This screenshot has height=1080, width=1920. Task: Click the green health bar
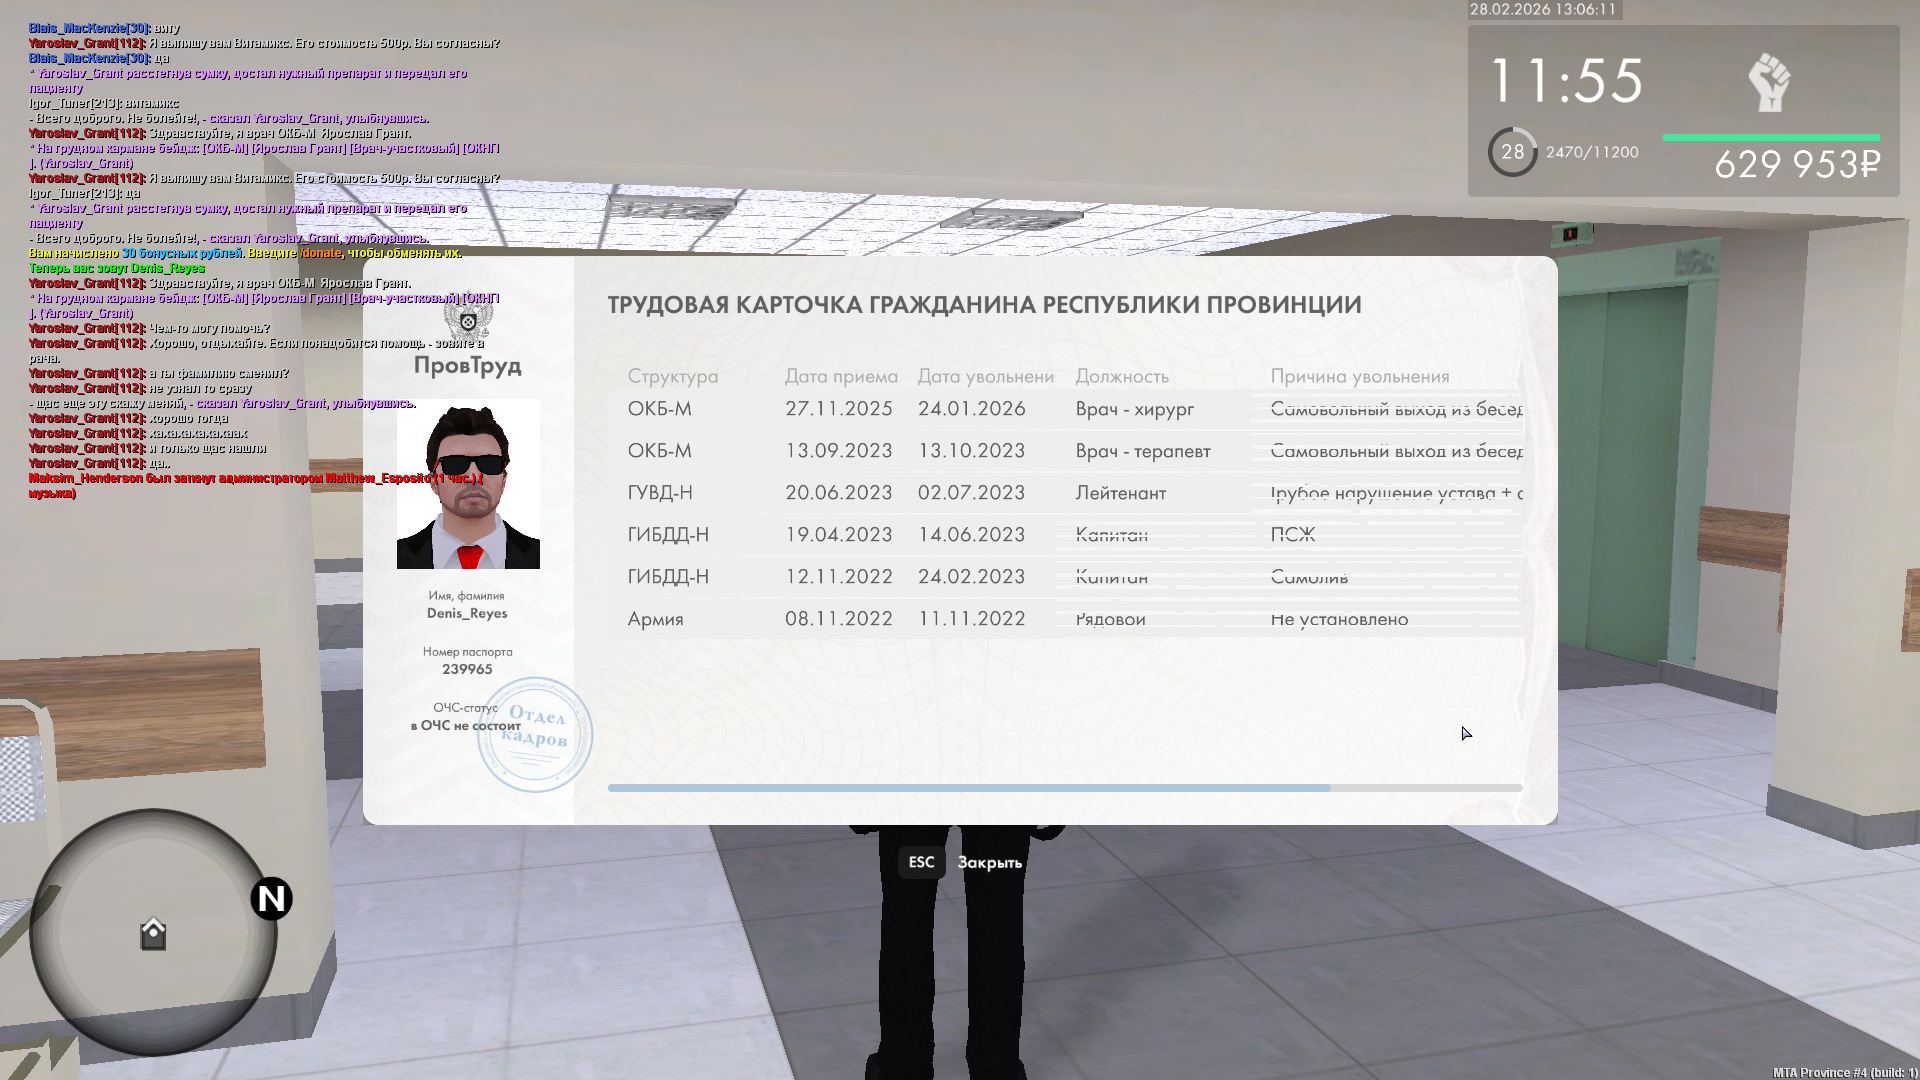tap(1770, 137)
